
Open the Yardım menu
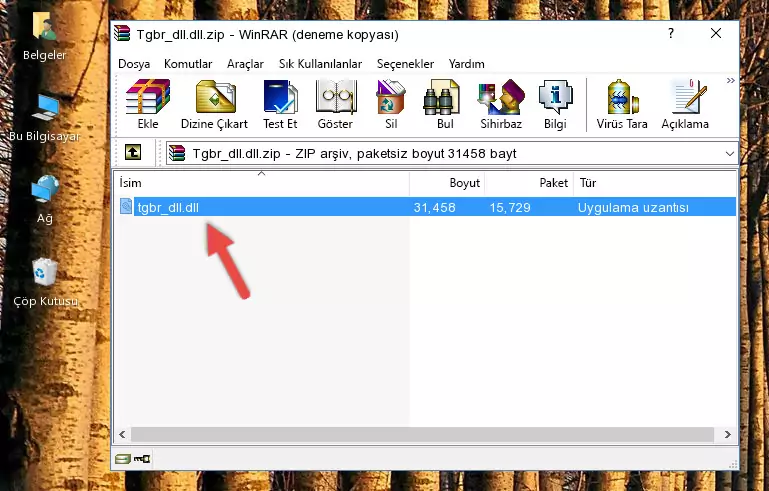[x=466, y=64]
